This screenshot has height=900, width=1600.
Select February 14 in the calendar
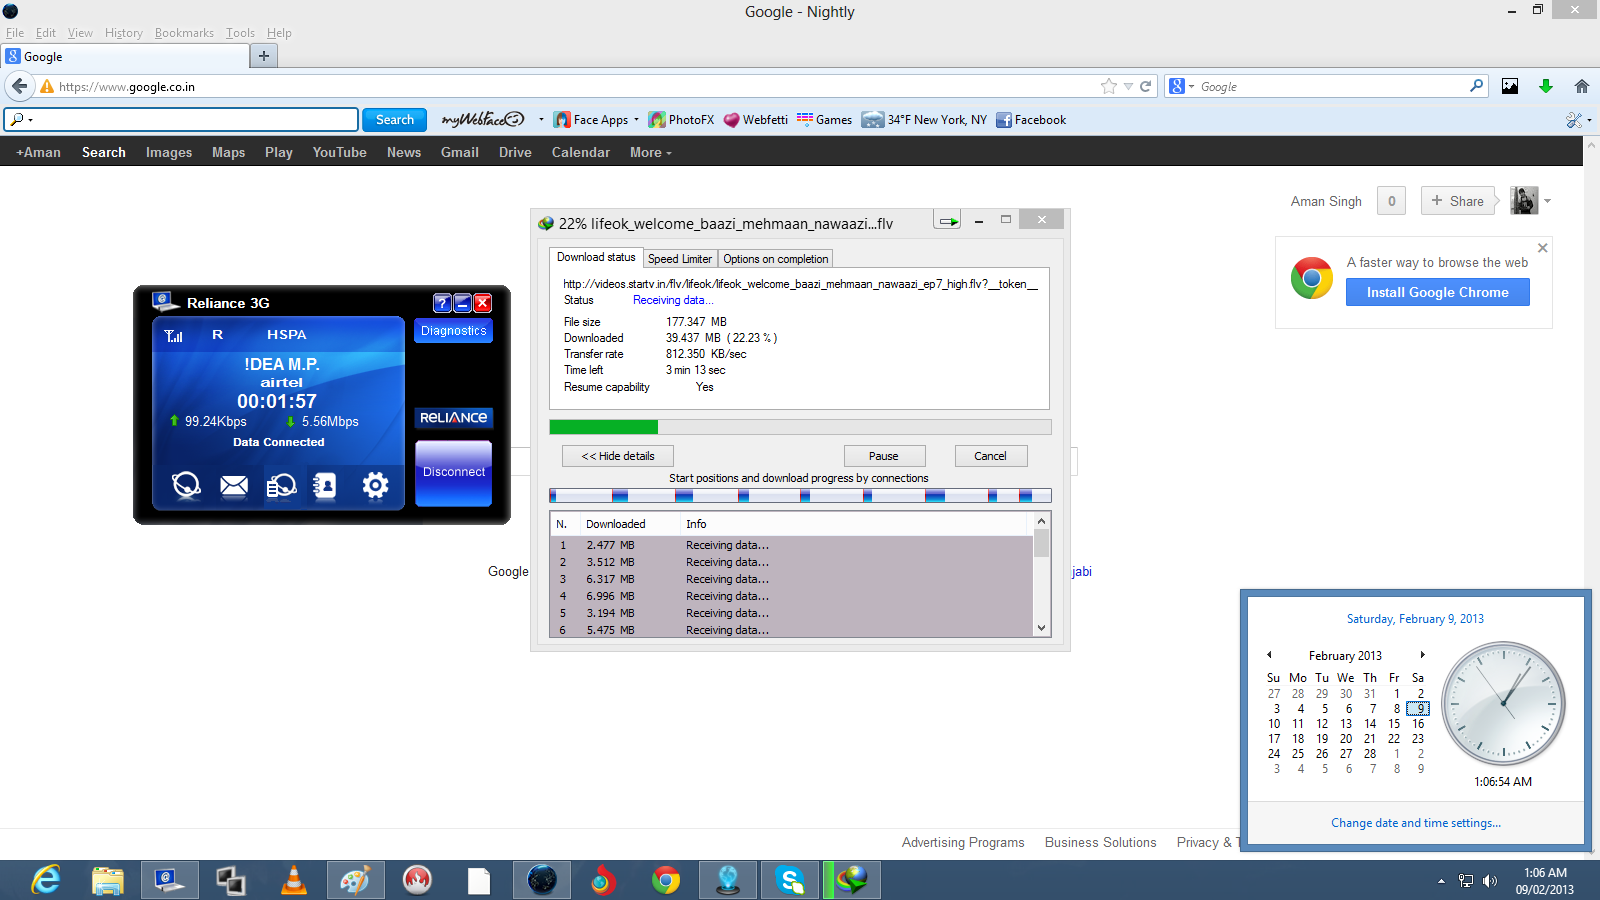tap(1370, 724)
